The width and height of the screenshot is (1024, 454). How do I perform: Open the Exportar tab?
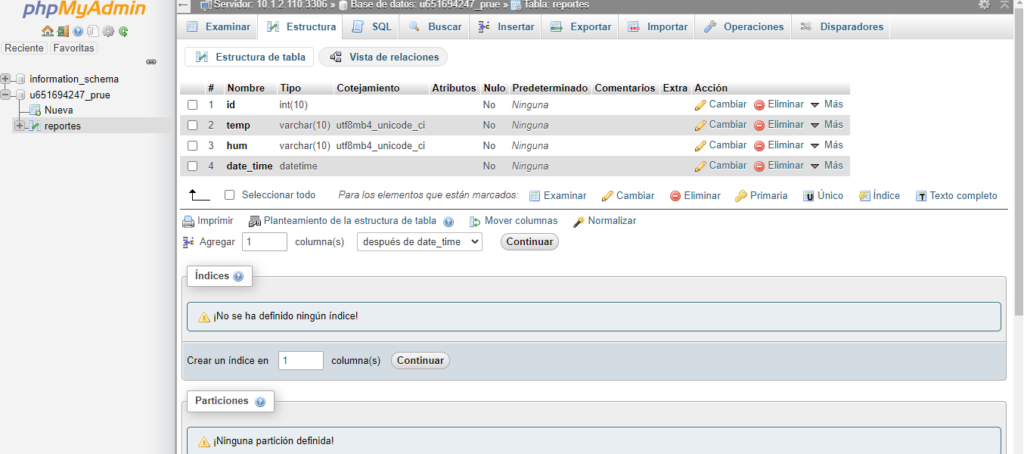coord(580,27)
